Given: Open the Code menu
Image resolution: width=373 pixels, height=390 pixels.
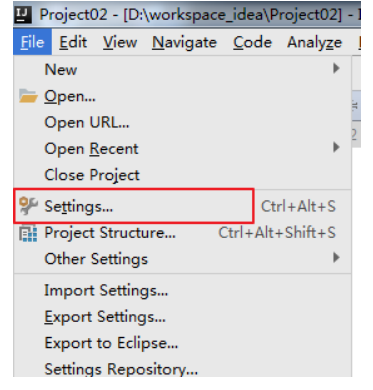Looking at the screenshot, I should [x=253, y=42].
